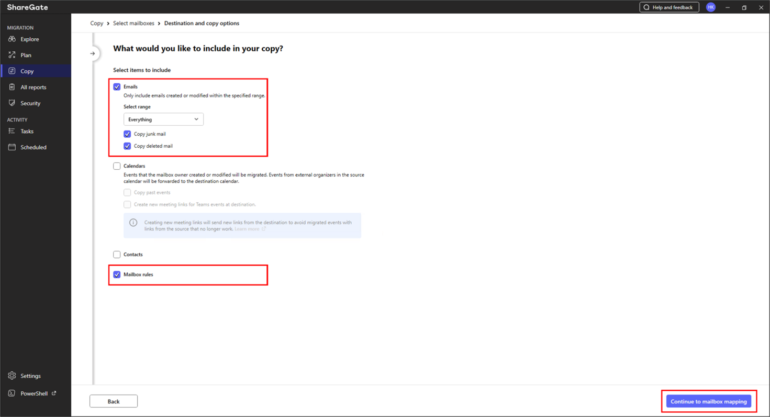Open Security shield icon in sidebar
The width and height of the screenshot is (770, 417).
(x=11, y=103)
